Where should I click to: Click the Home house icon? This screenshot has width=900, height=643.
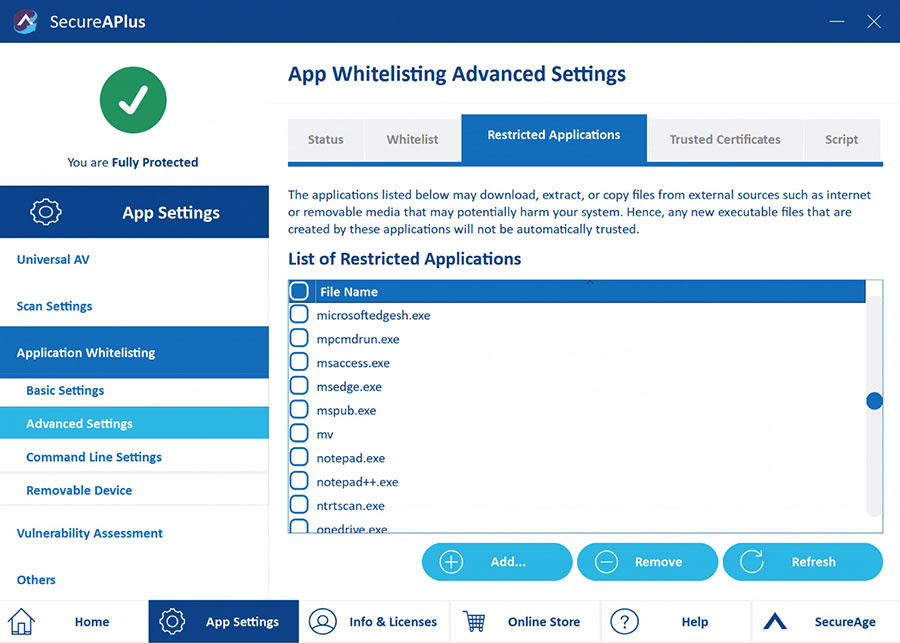coord(21,621)
